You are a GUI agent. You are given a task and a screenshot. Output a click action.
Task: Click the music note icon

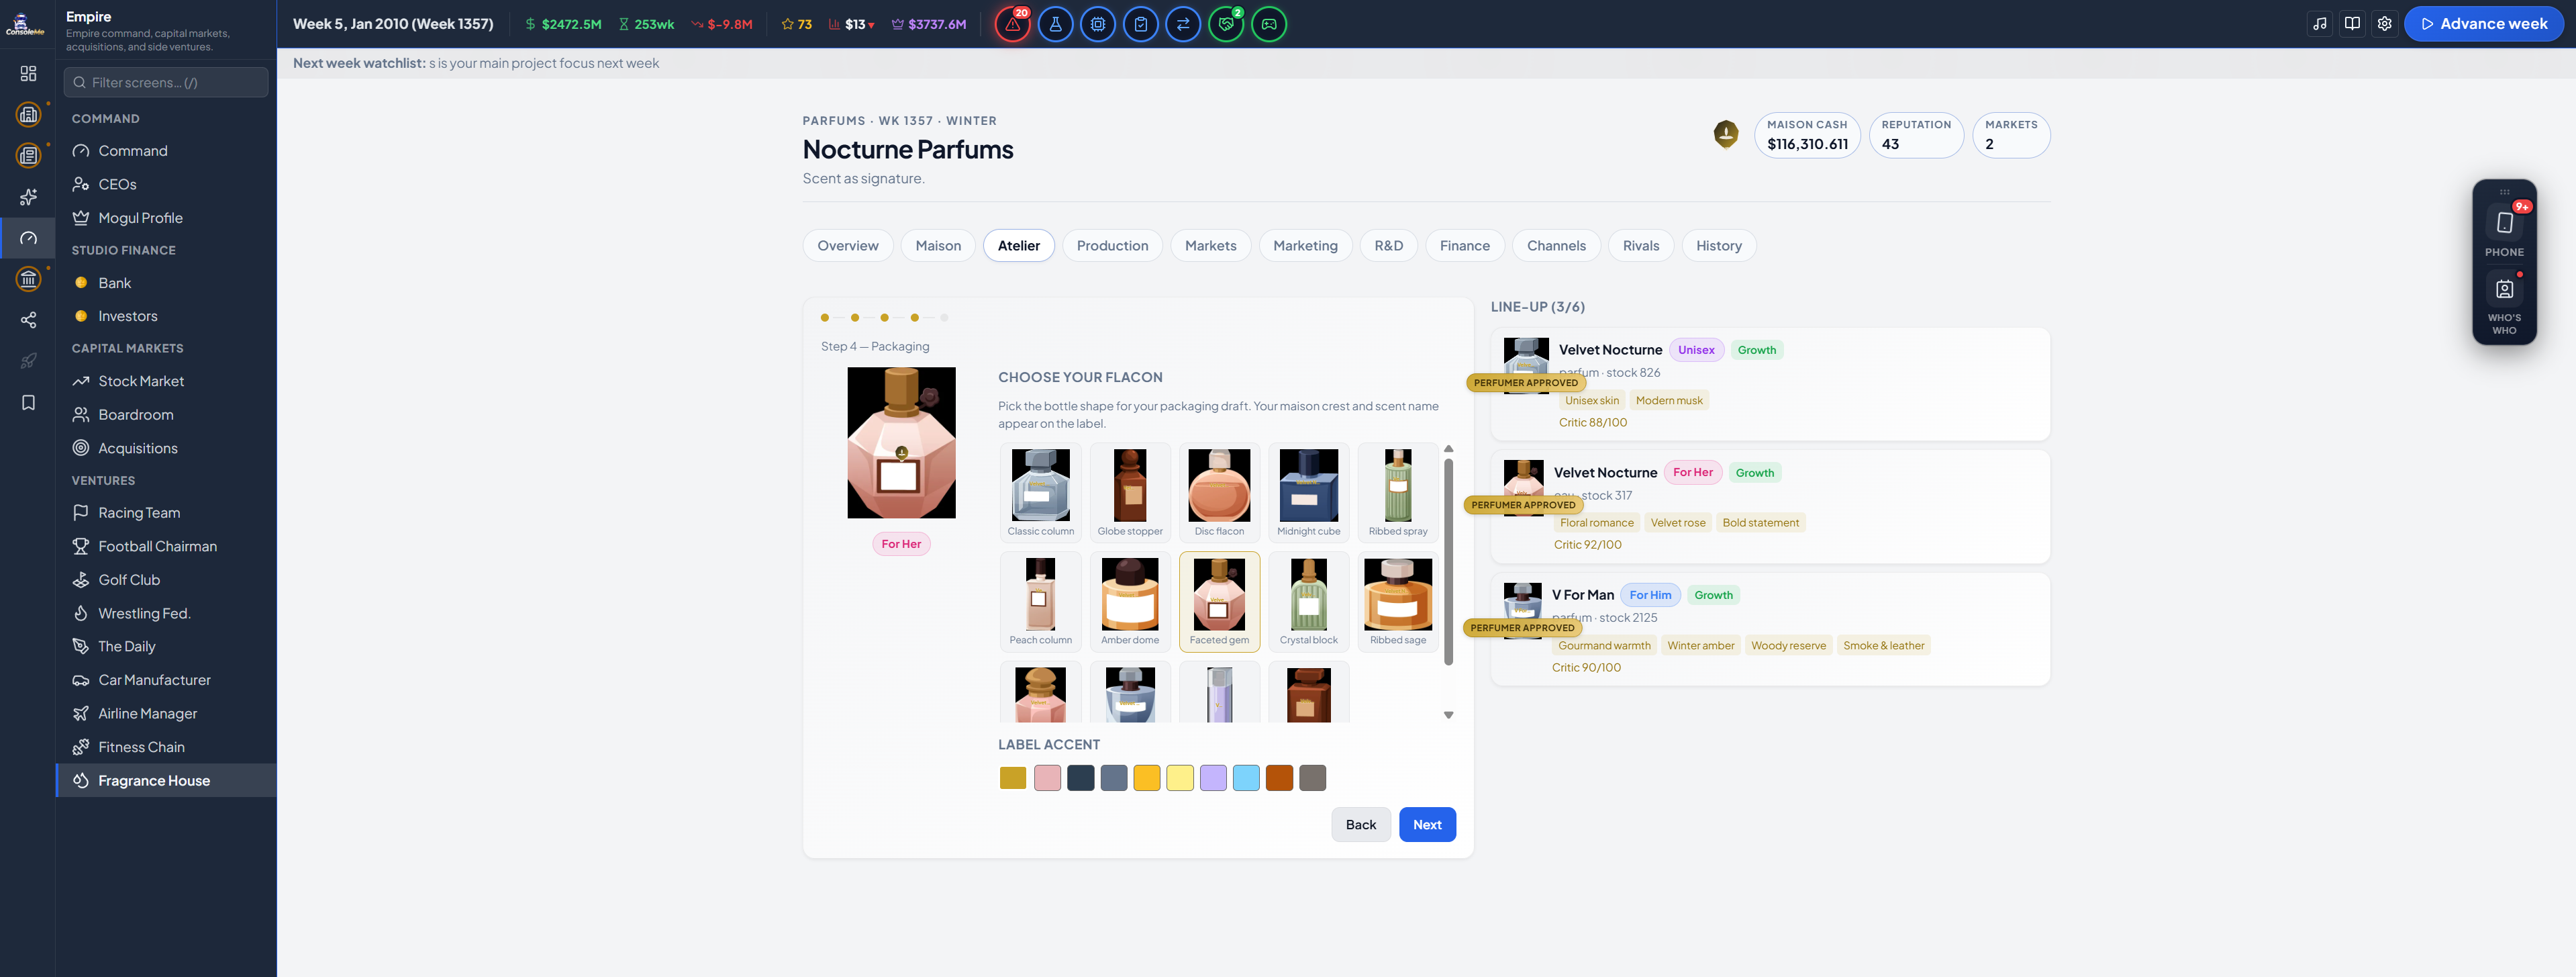coord(2320,24)
